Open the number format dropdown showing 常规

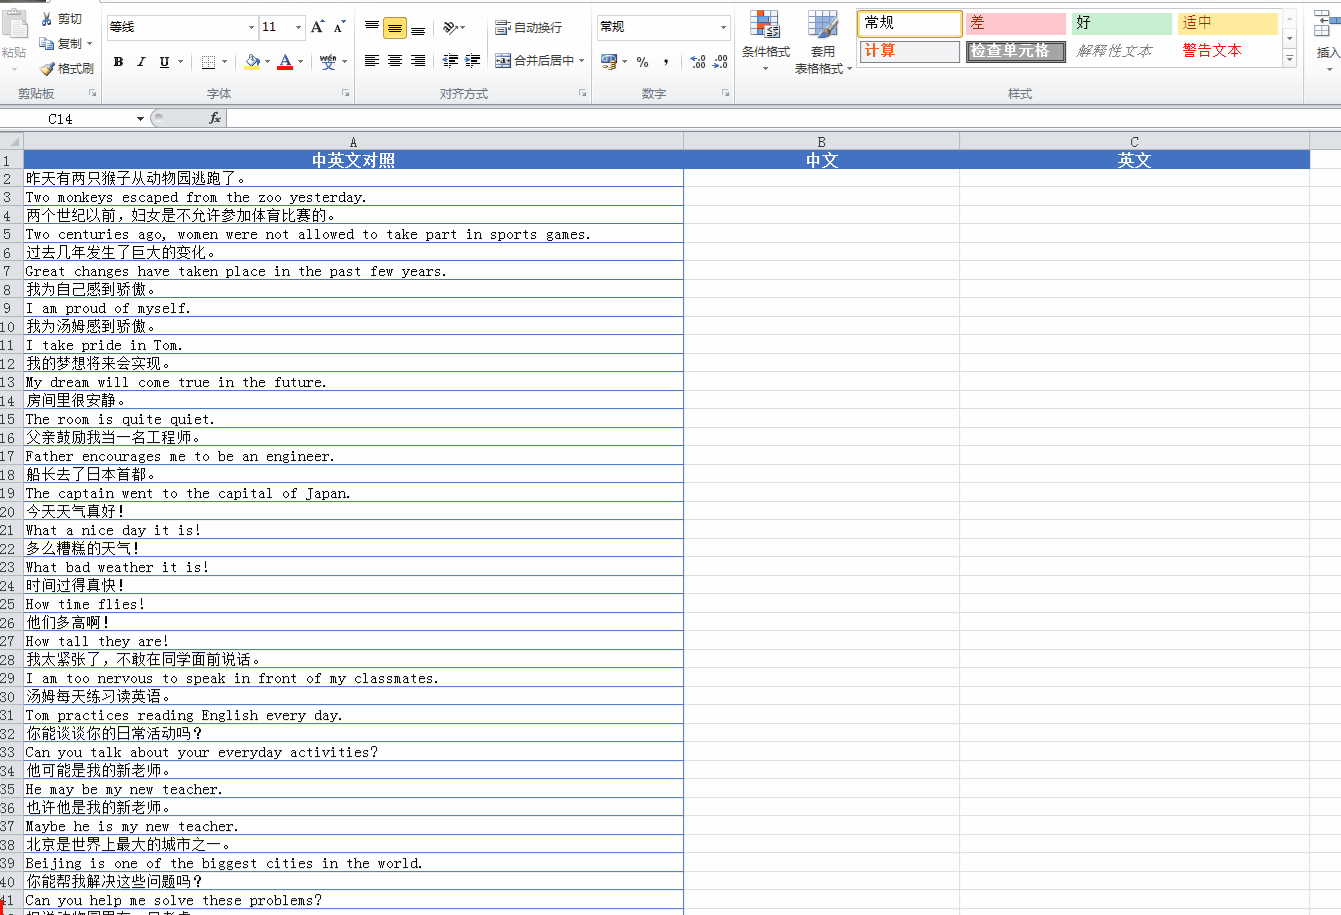tap(724, 27)
